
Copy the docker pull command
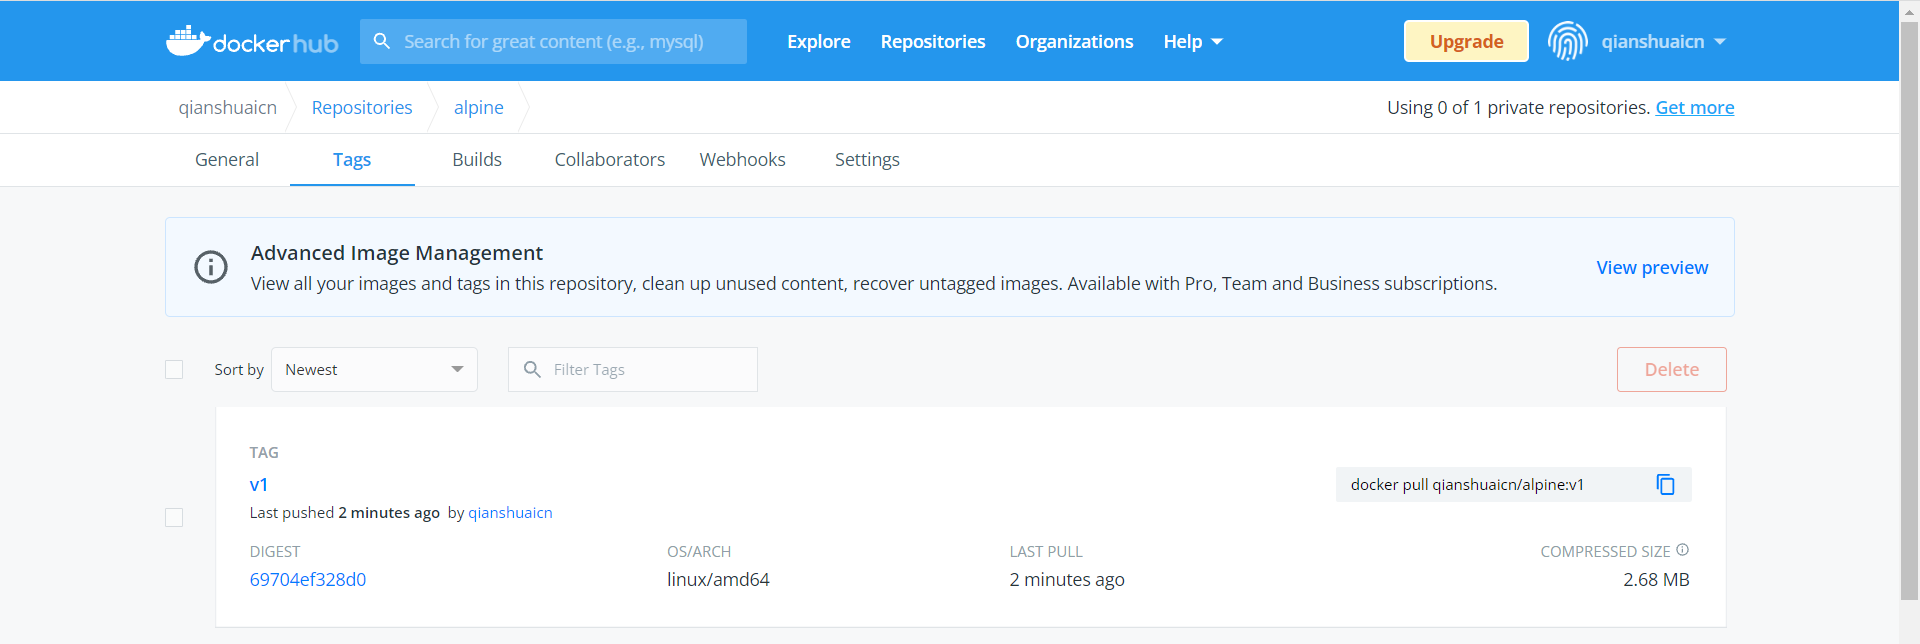1665,484
